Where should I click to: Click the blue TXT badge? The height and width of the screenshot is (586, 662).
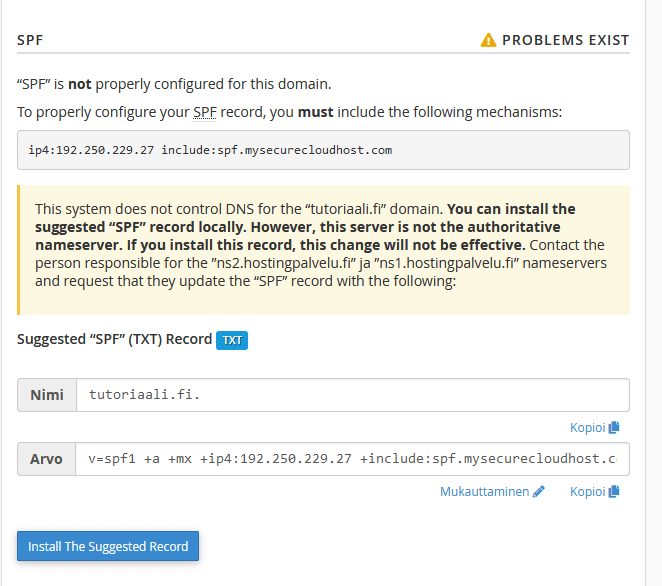(x=232, y=340)
